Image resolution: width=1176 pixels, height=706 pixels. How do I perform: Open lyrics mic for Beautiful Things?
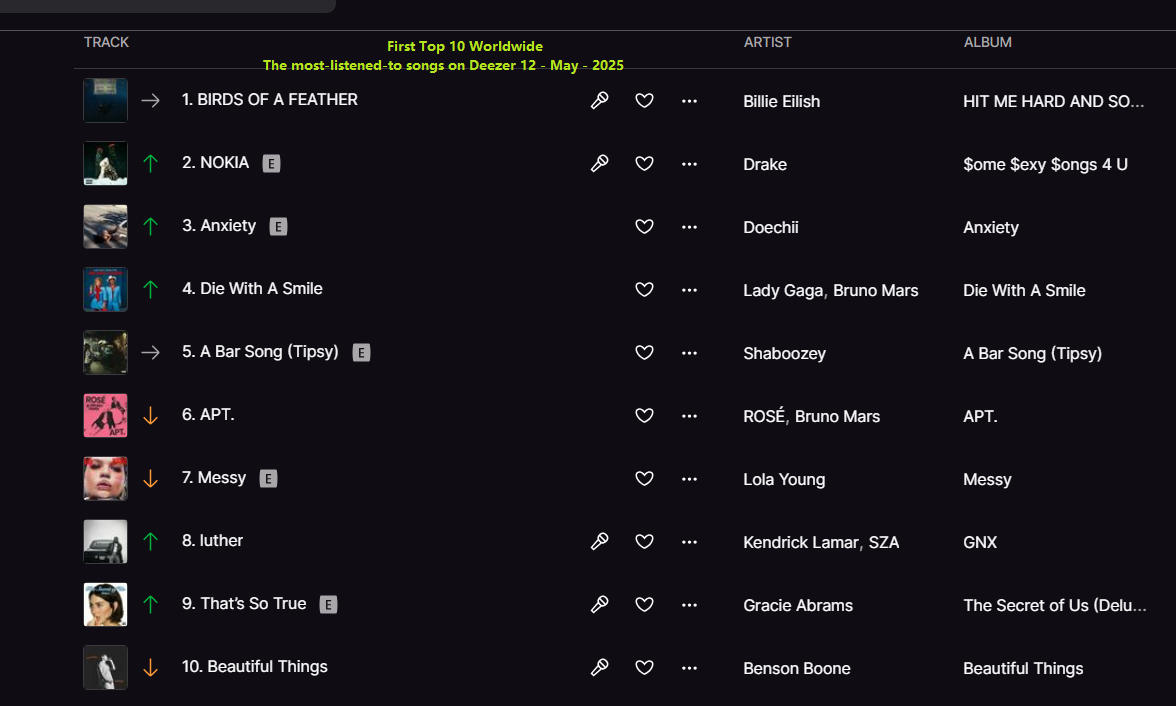point(599,668)
